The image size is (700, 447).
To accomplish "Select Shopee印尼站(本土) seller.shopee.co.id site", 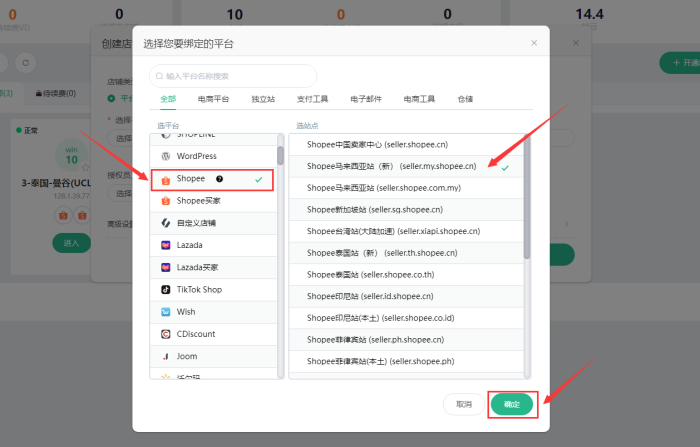I will pos(406,318).
